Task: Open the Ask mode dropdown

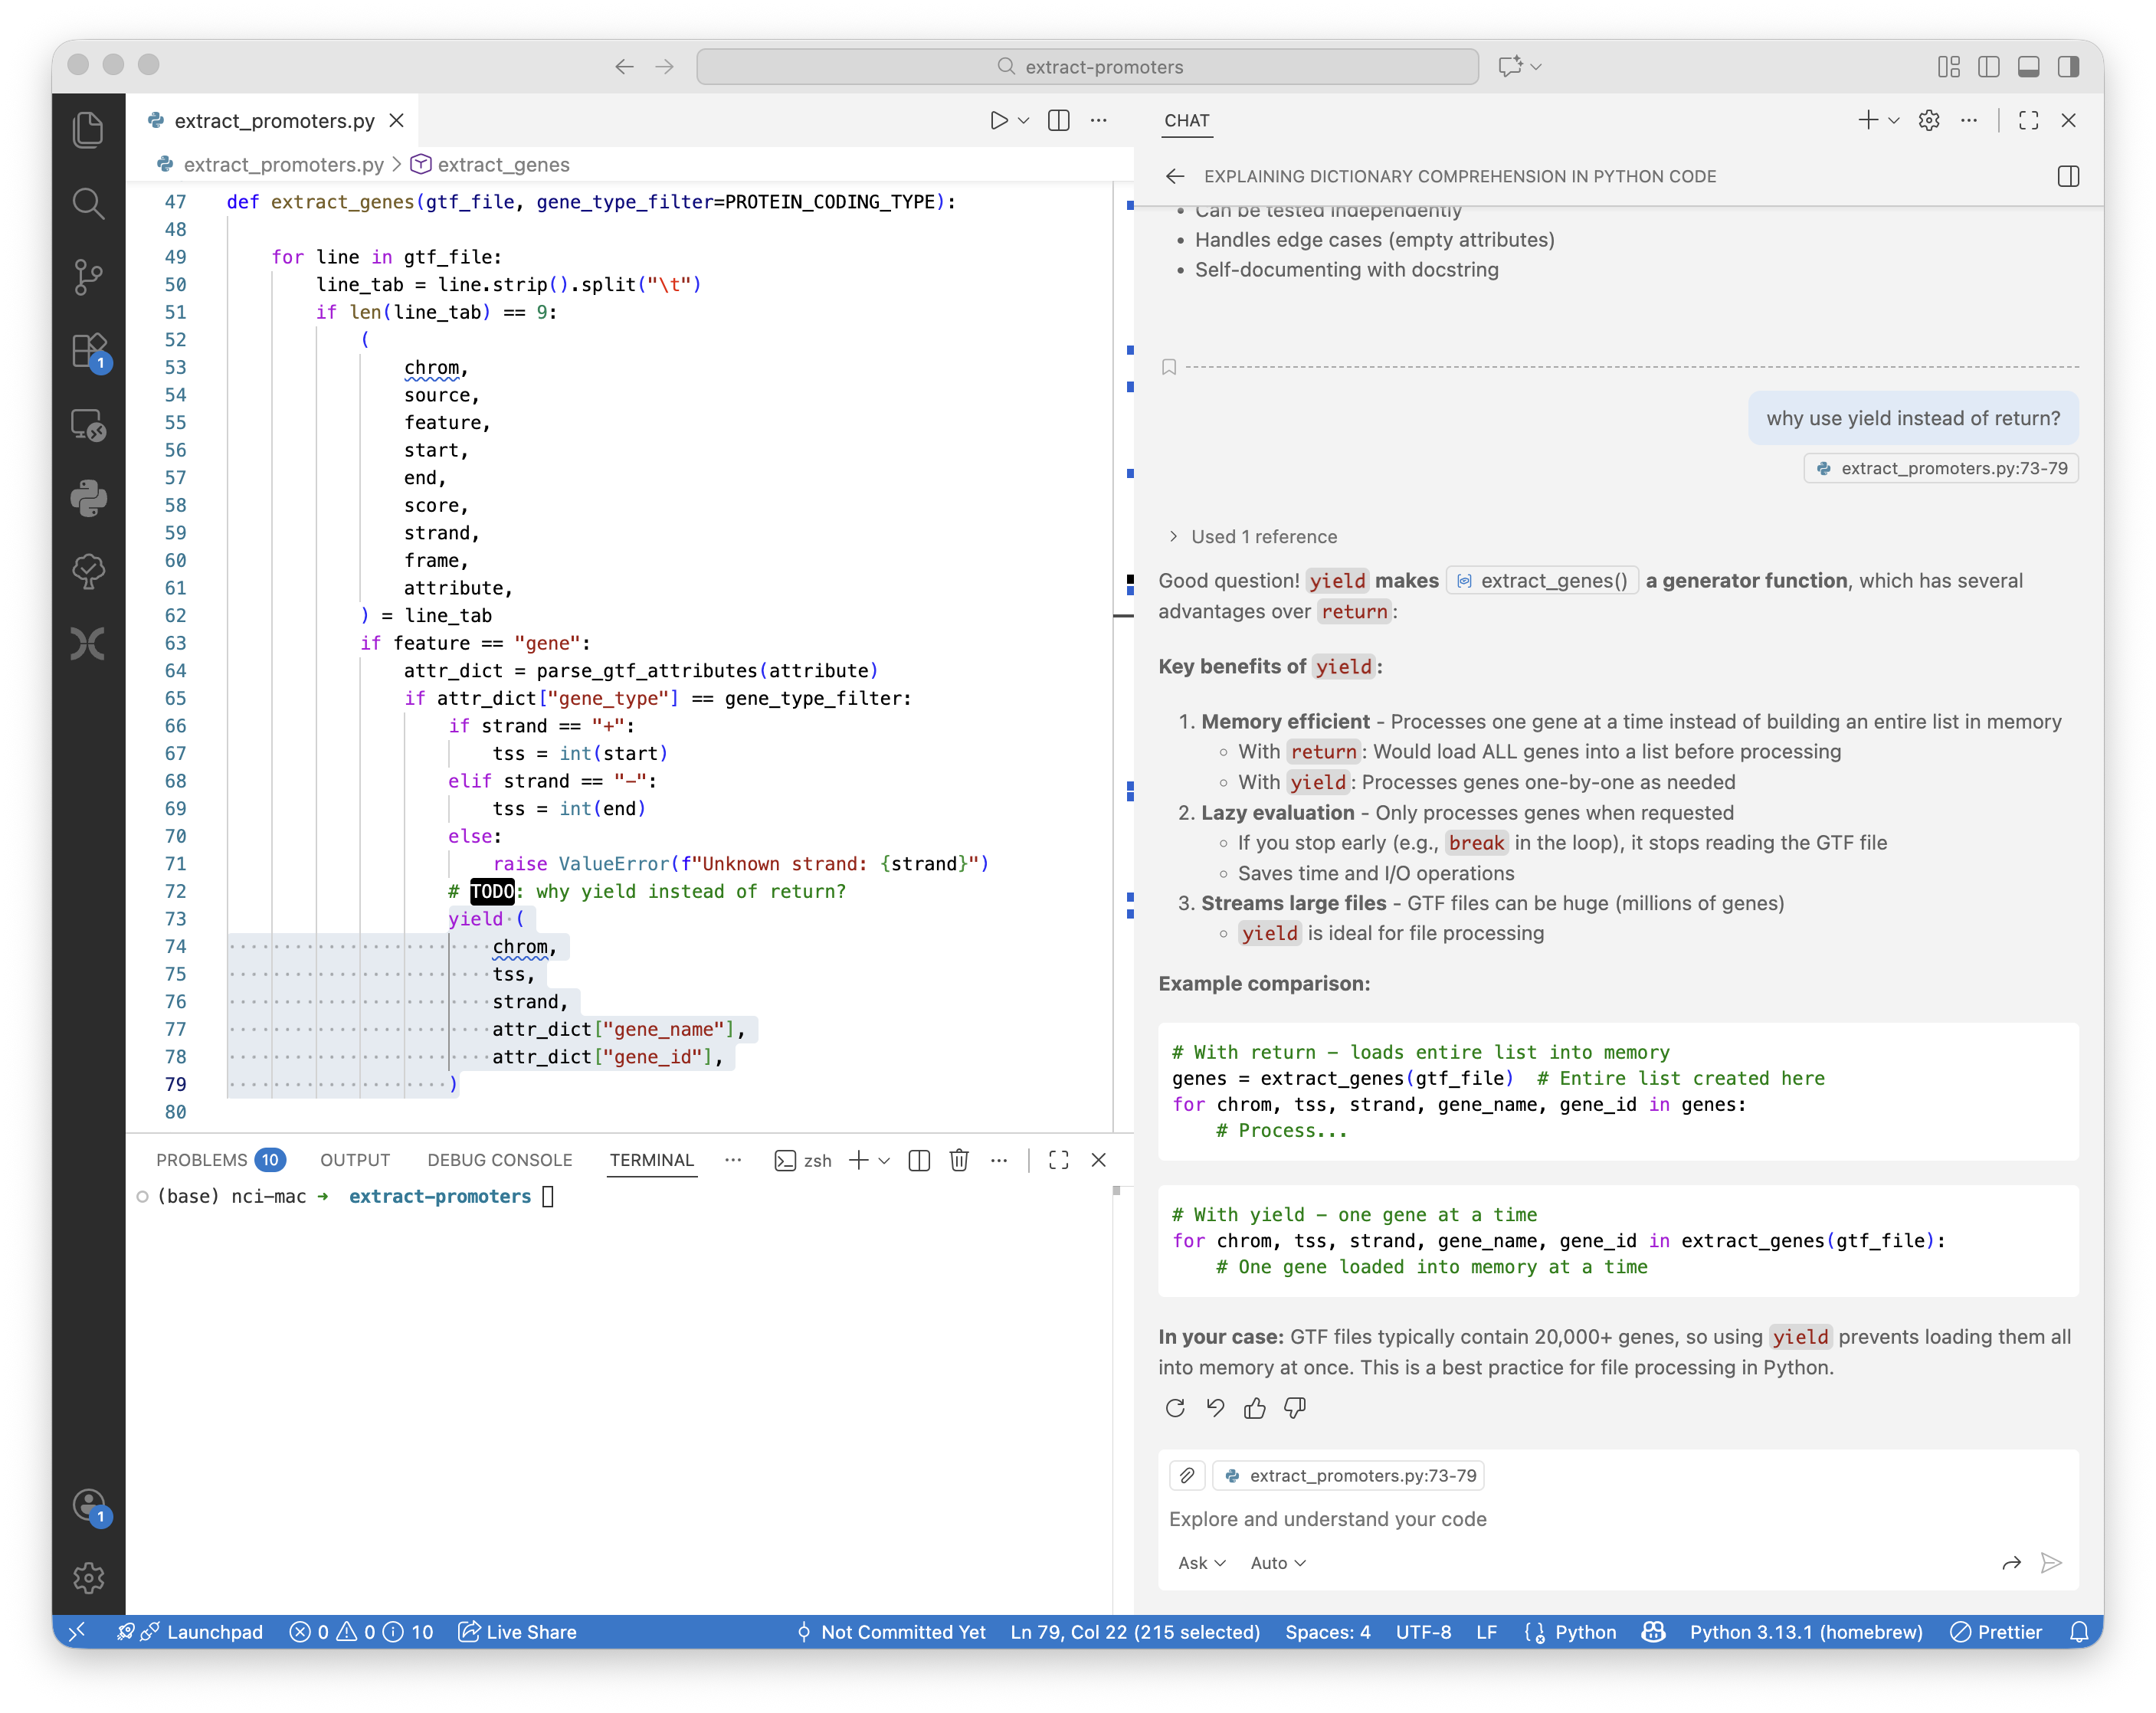Action: click(x=1200, y=1563)
